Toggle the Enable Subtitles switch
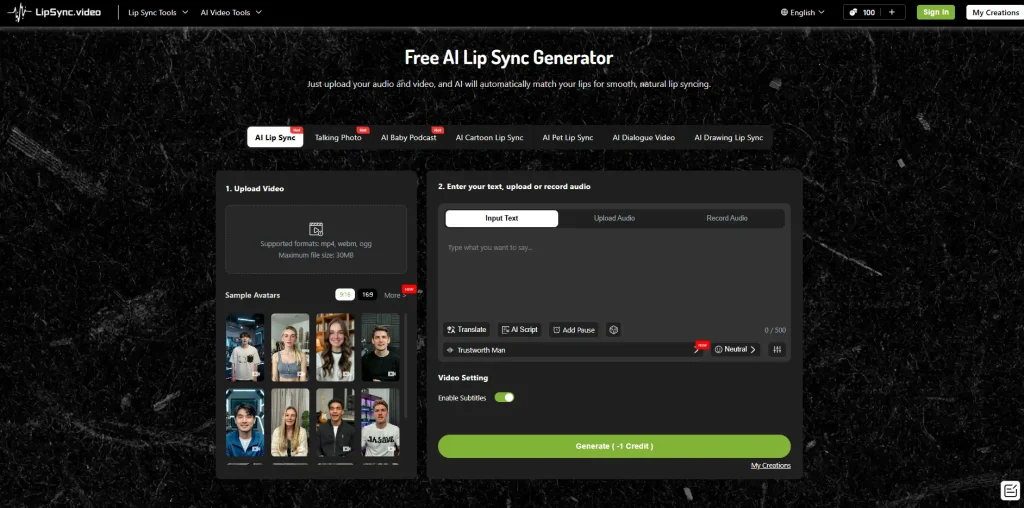The width and height of the screenshot is (1024, 508). click(504, 397)
